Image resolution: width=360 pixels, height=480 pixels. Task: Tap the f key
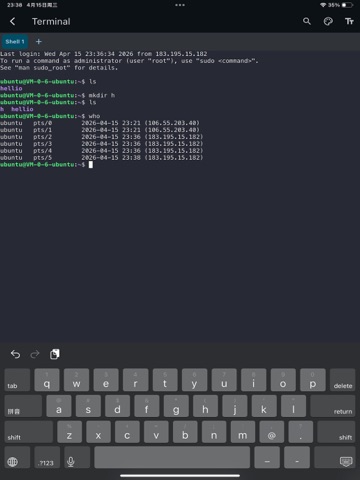(x=147, y=406)
